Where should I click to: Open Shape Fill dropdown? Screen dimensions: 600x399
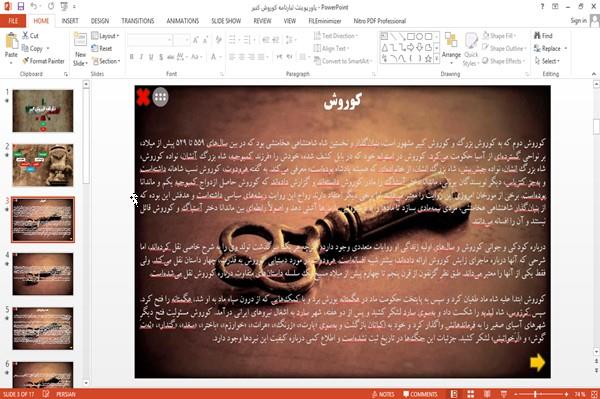click(499, 36)
